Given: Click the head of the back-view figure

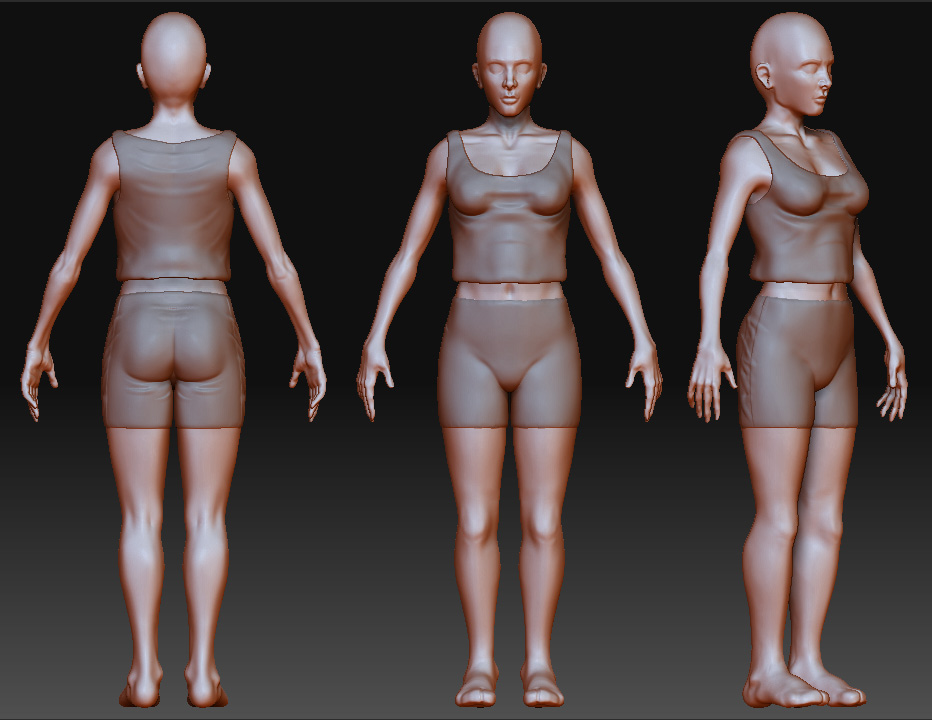Looking at the screenshot, I should 174,59.
